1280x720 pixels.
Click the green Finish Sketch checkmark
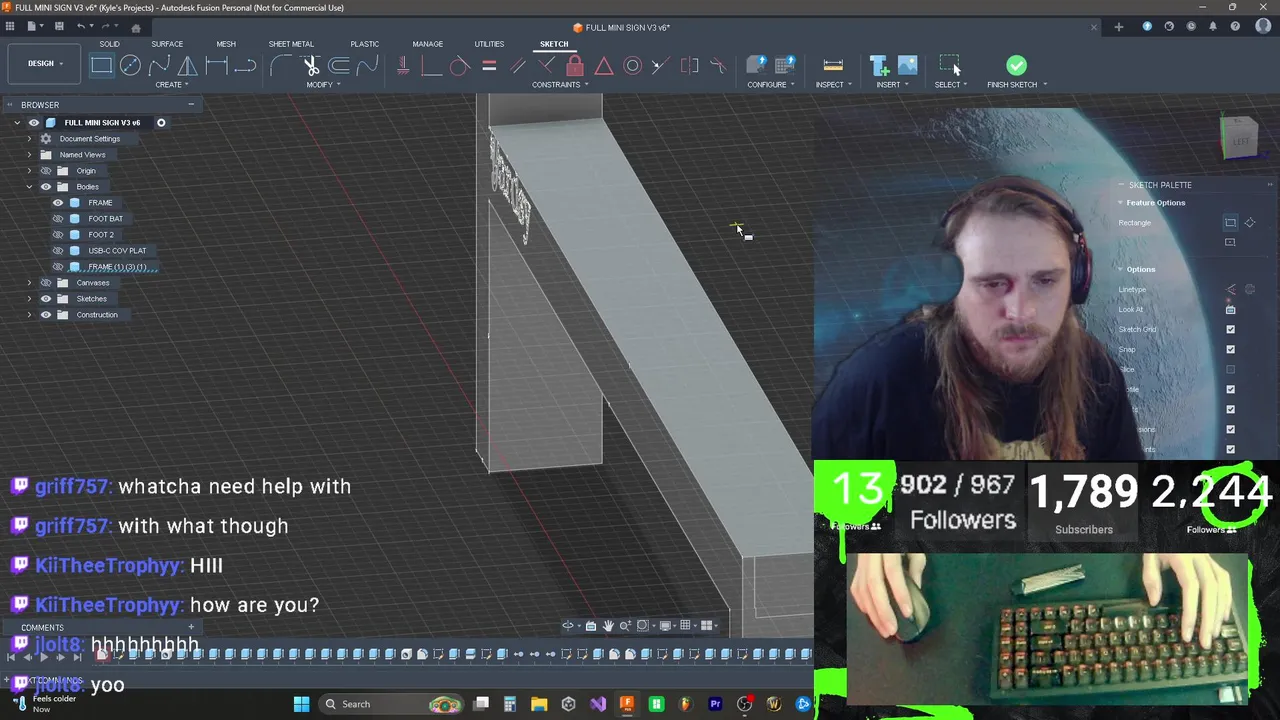1016,66
